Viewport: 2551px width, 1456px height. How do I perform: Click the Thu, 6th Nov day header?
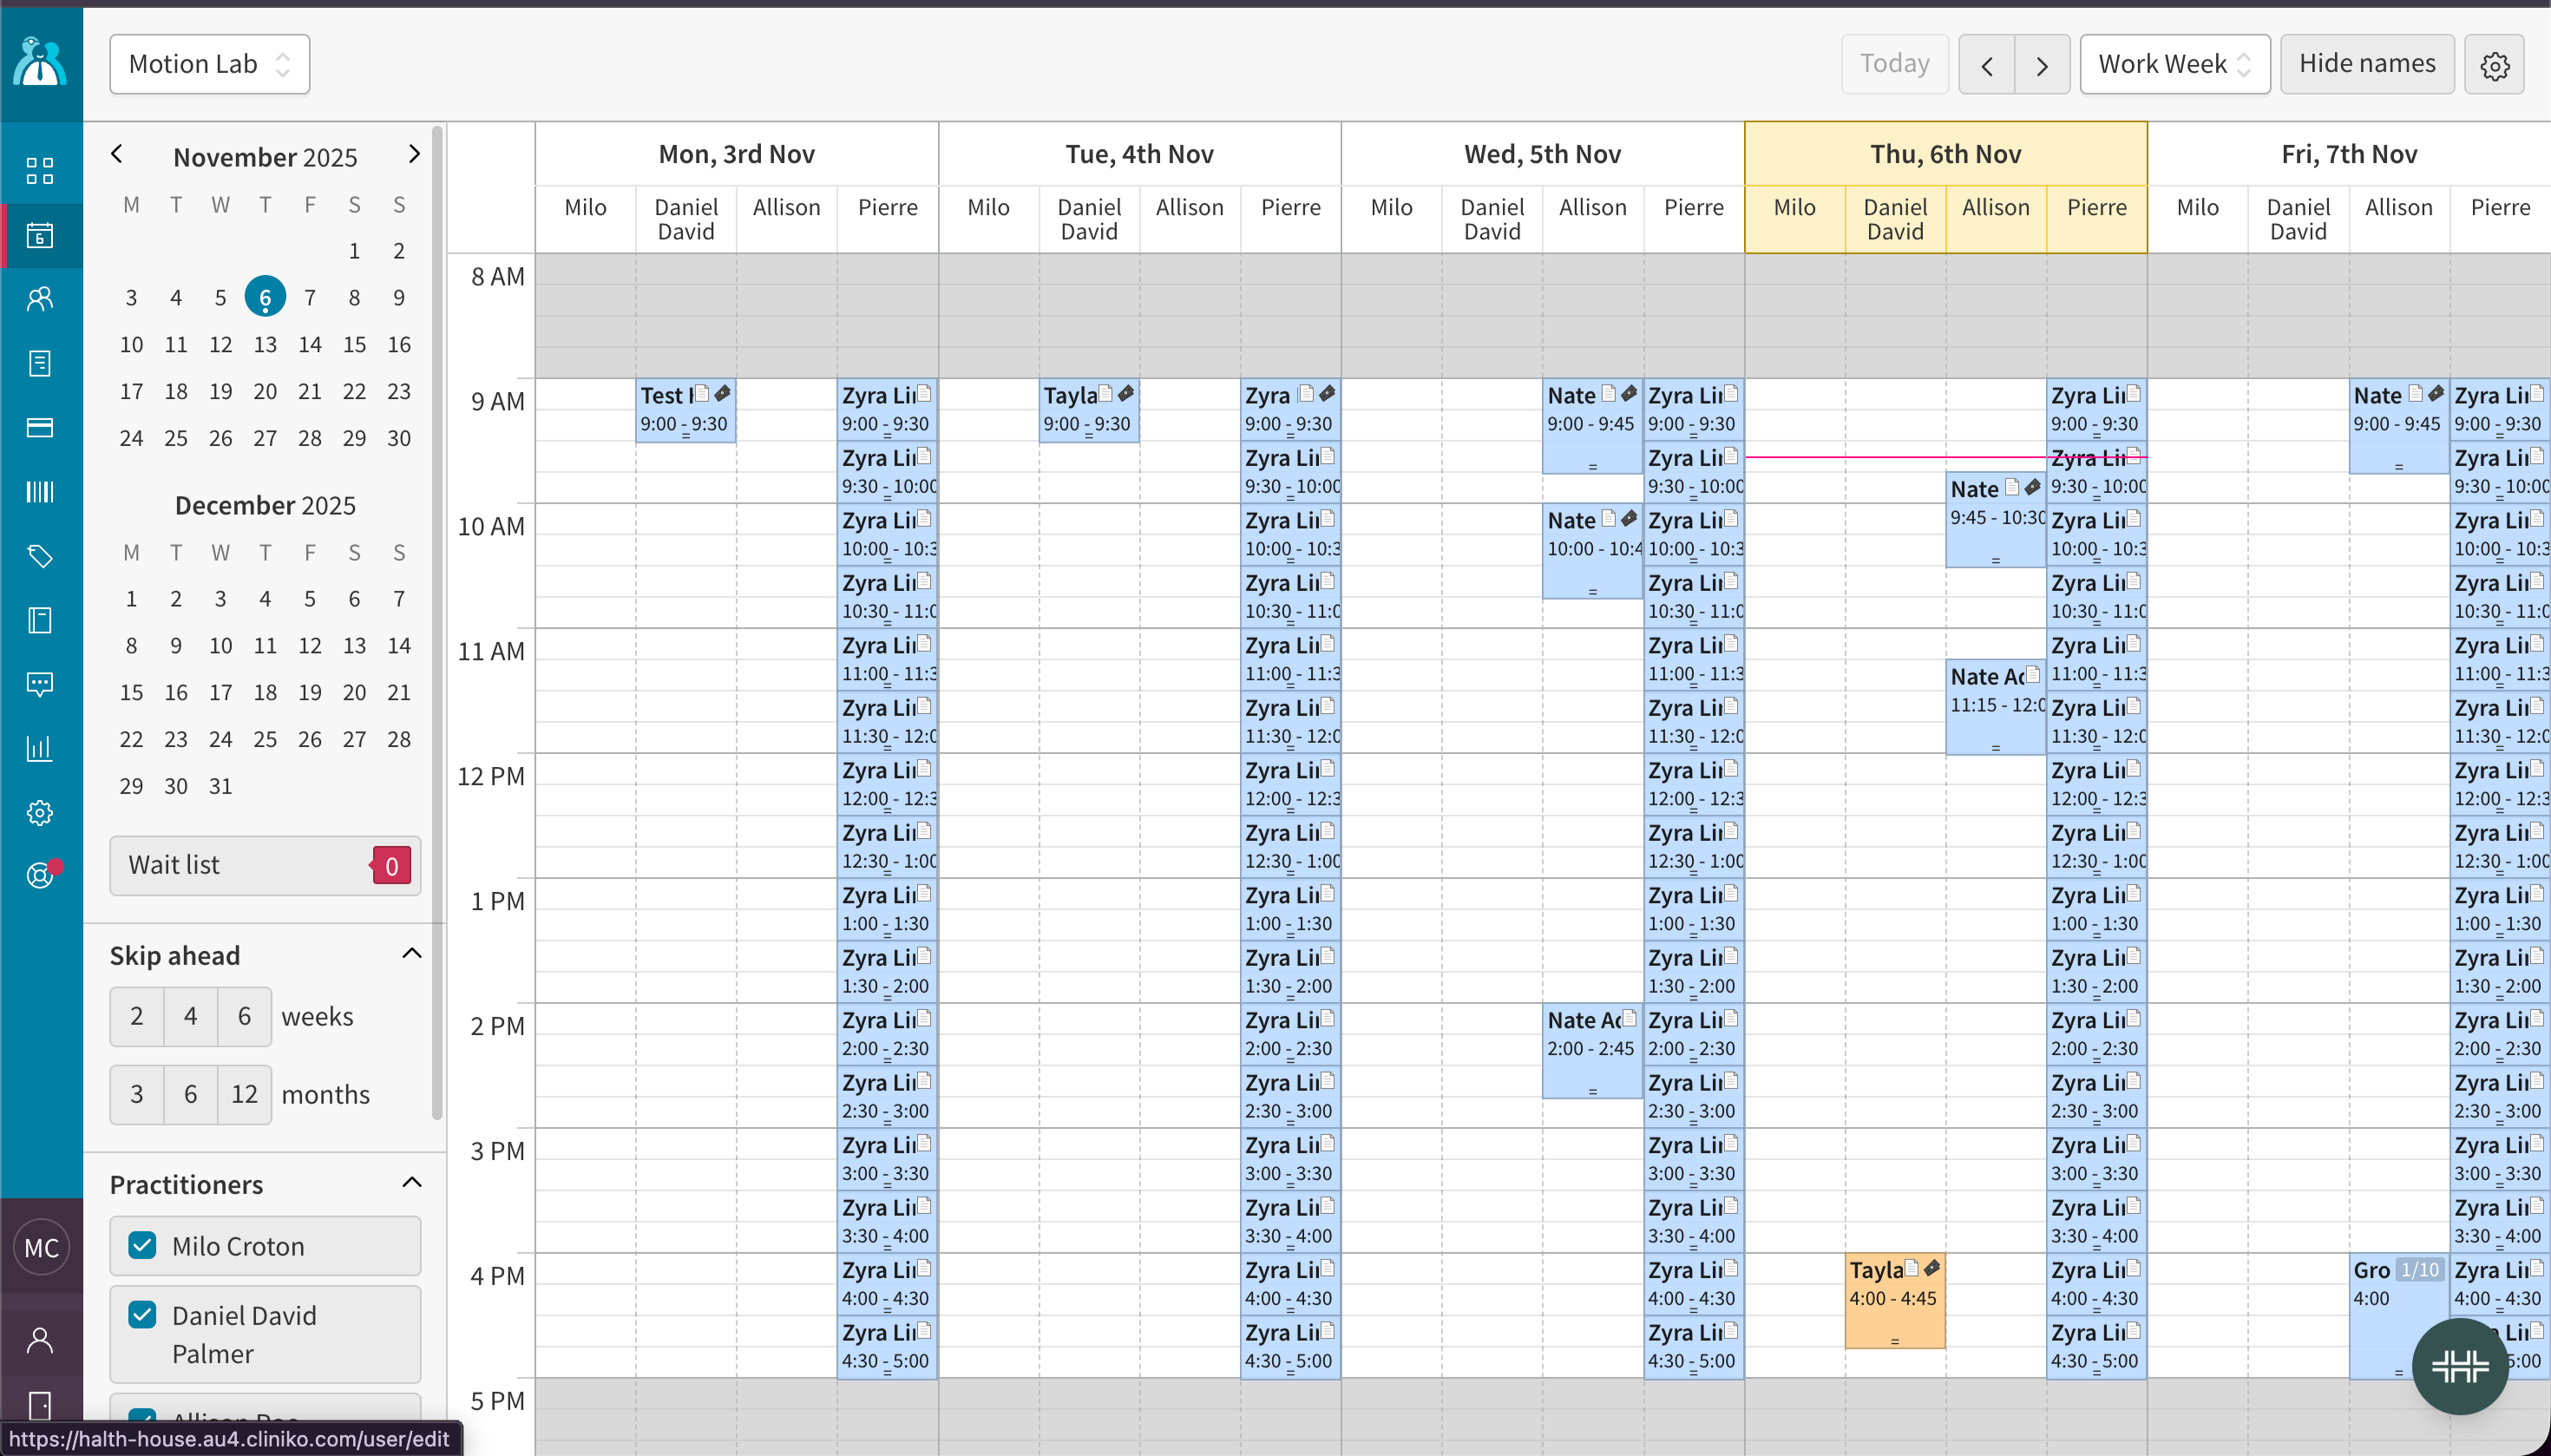pos(1945,154)
